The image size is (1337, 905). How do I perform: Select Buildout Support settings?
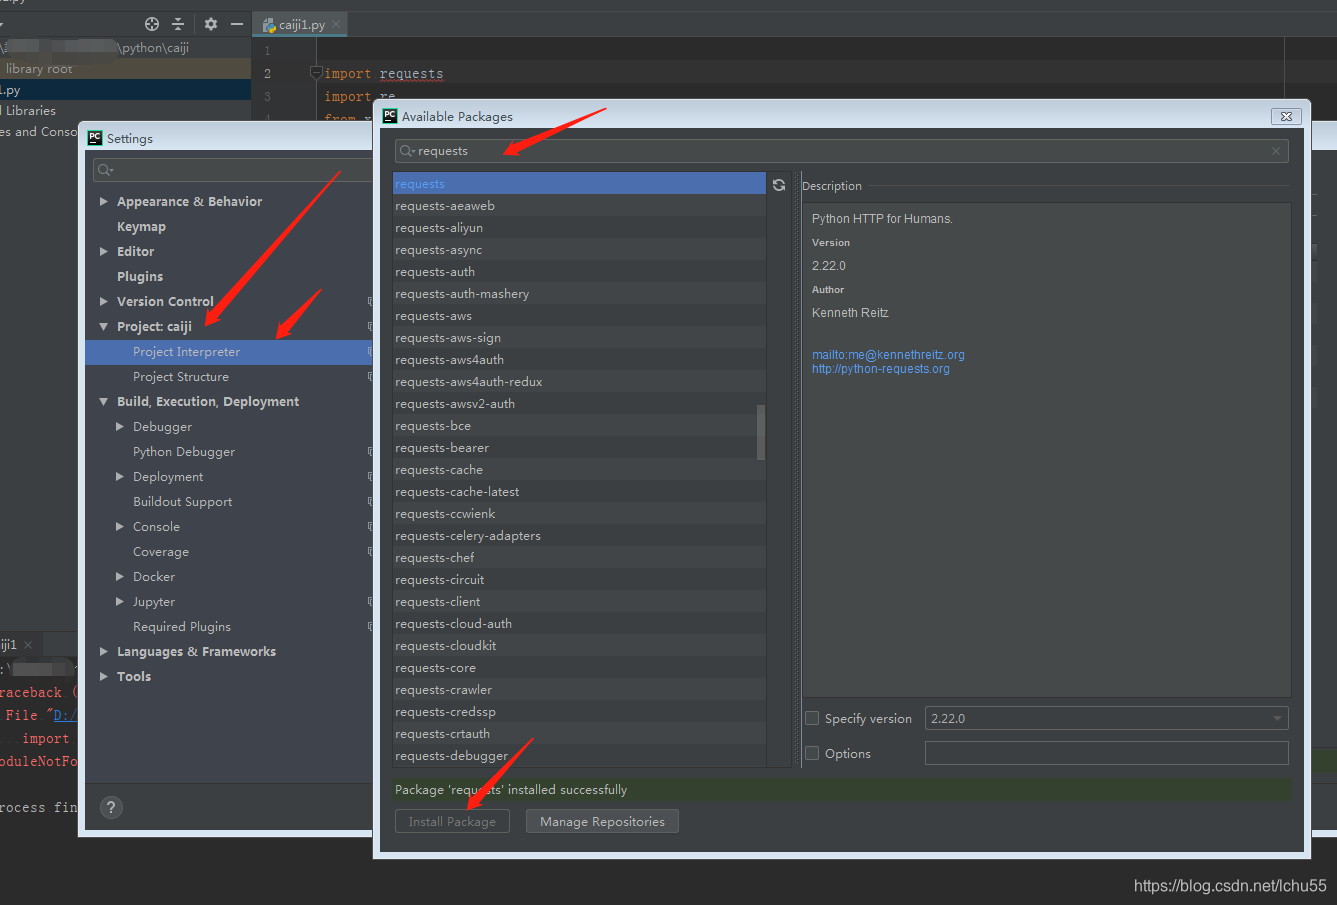pos(182,502)
